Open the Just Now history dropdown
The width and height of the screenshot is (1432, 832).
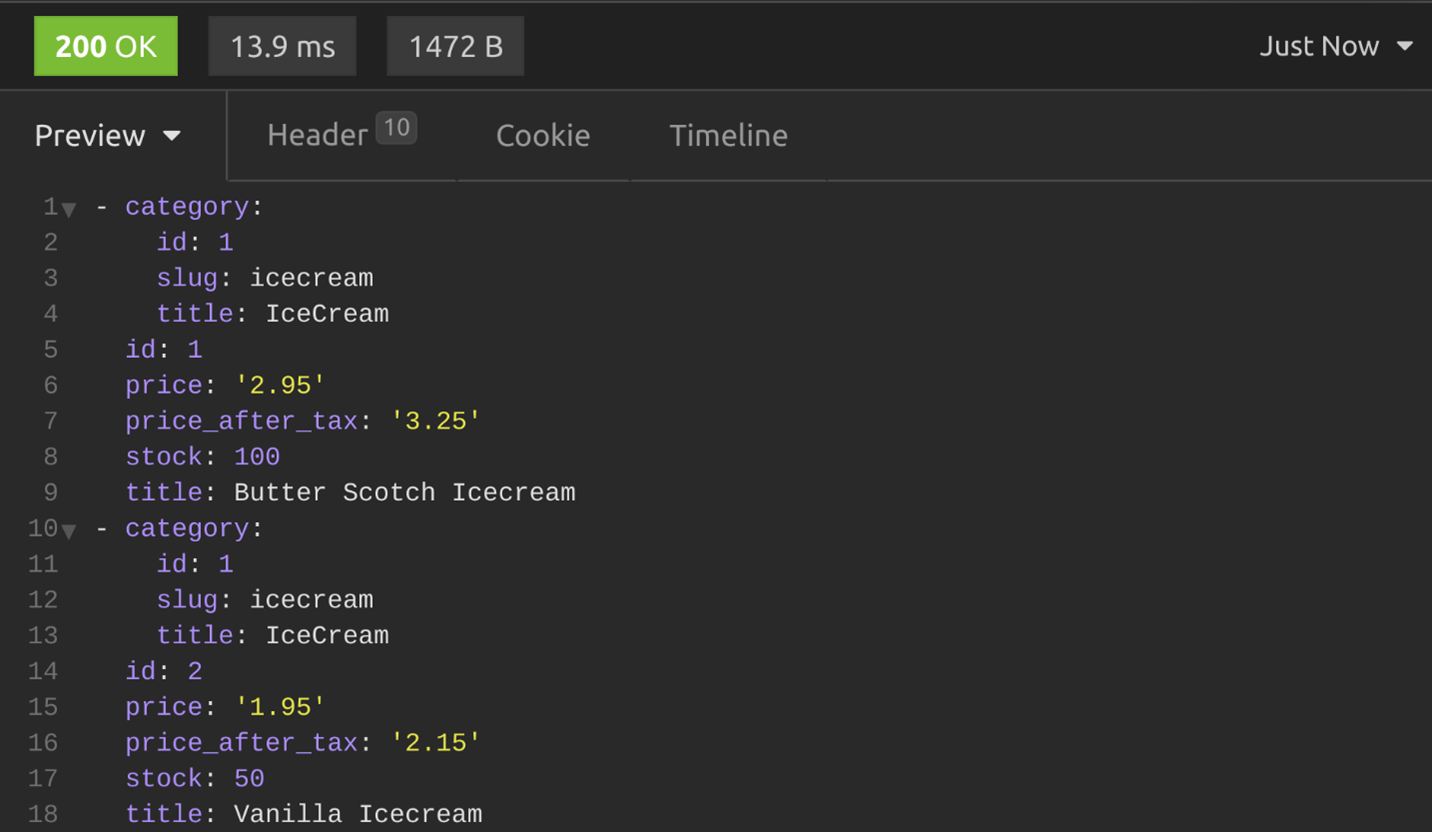point(1334,46)
